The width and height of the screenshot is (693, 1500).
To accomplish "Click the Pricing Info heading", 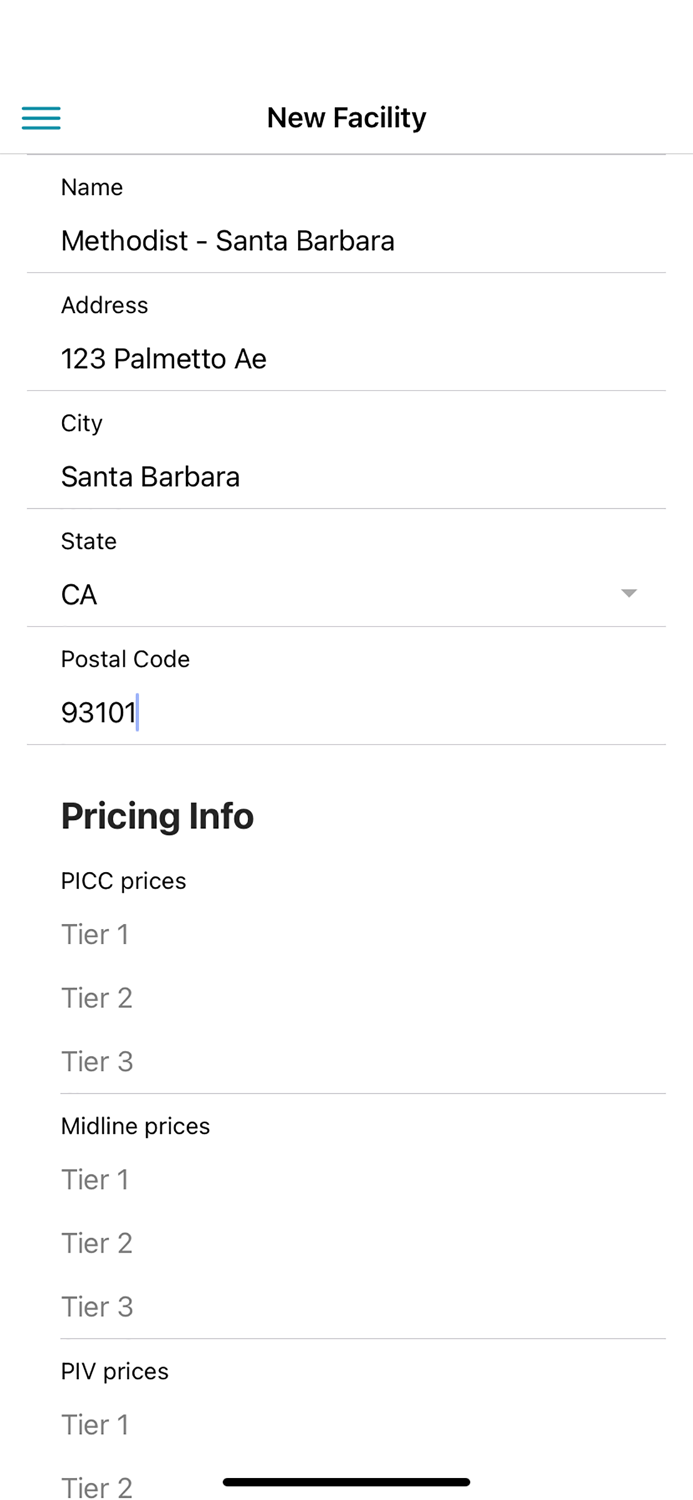I will pos(157,816).
